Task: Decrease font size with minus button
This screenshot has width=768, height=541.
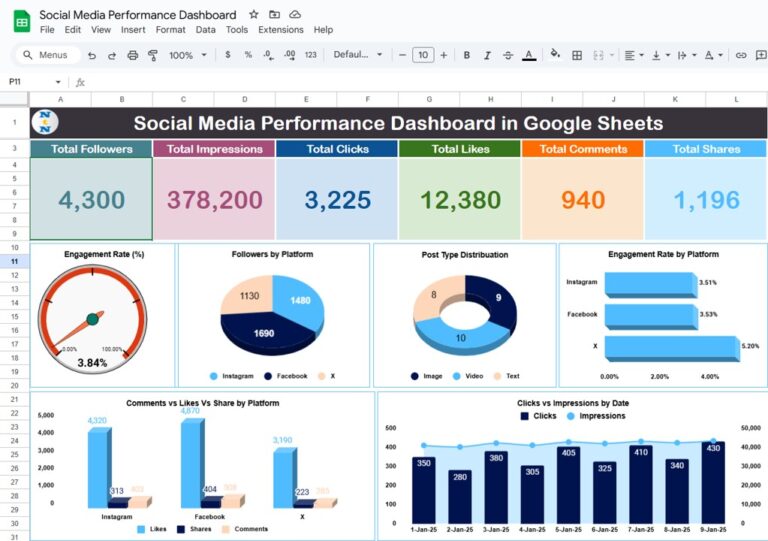Action: pos(402,55)
